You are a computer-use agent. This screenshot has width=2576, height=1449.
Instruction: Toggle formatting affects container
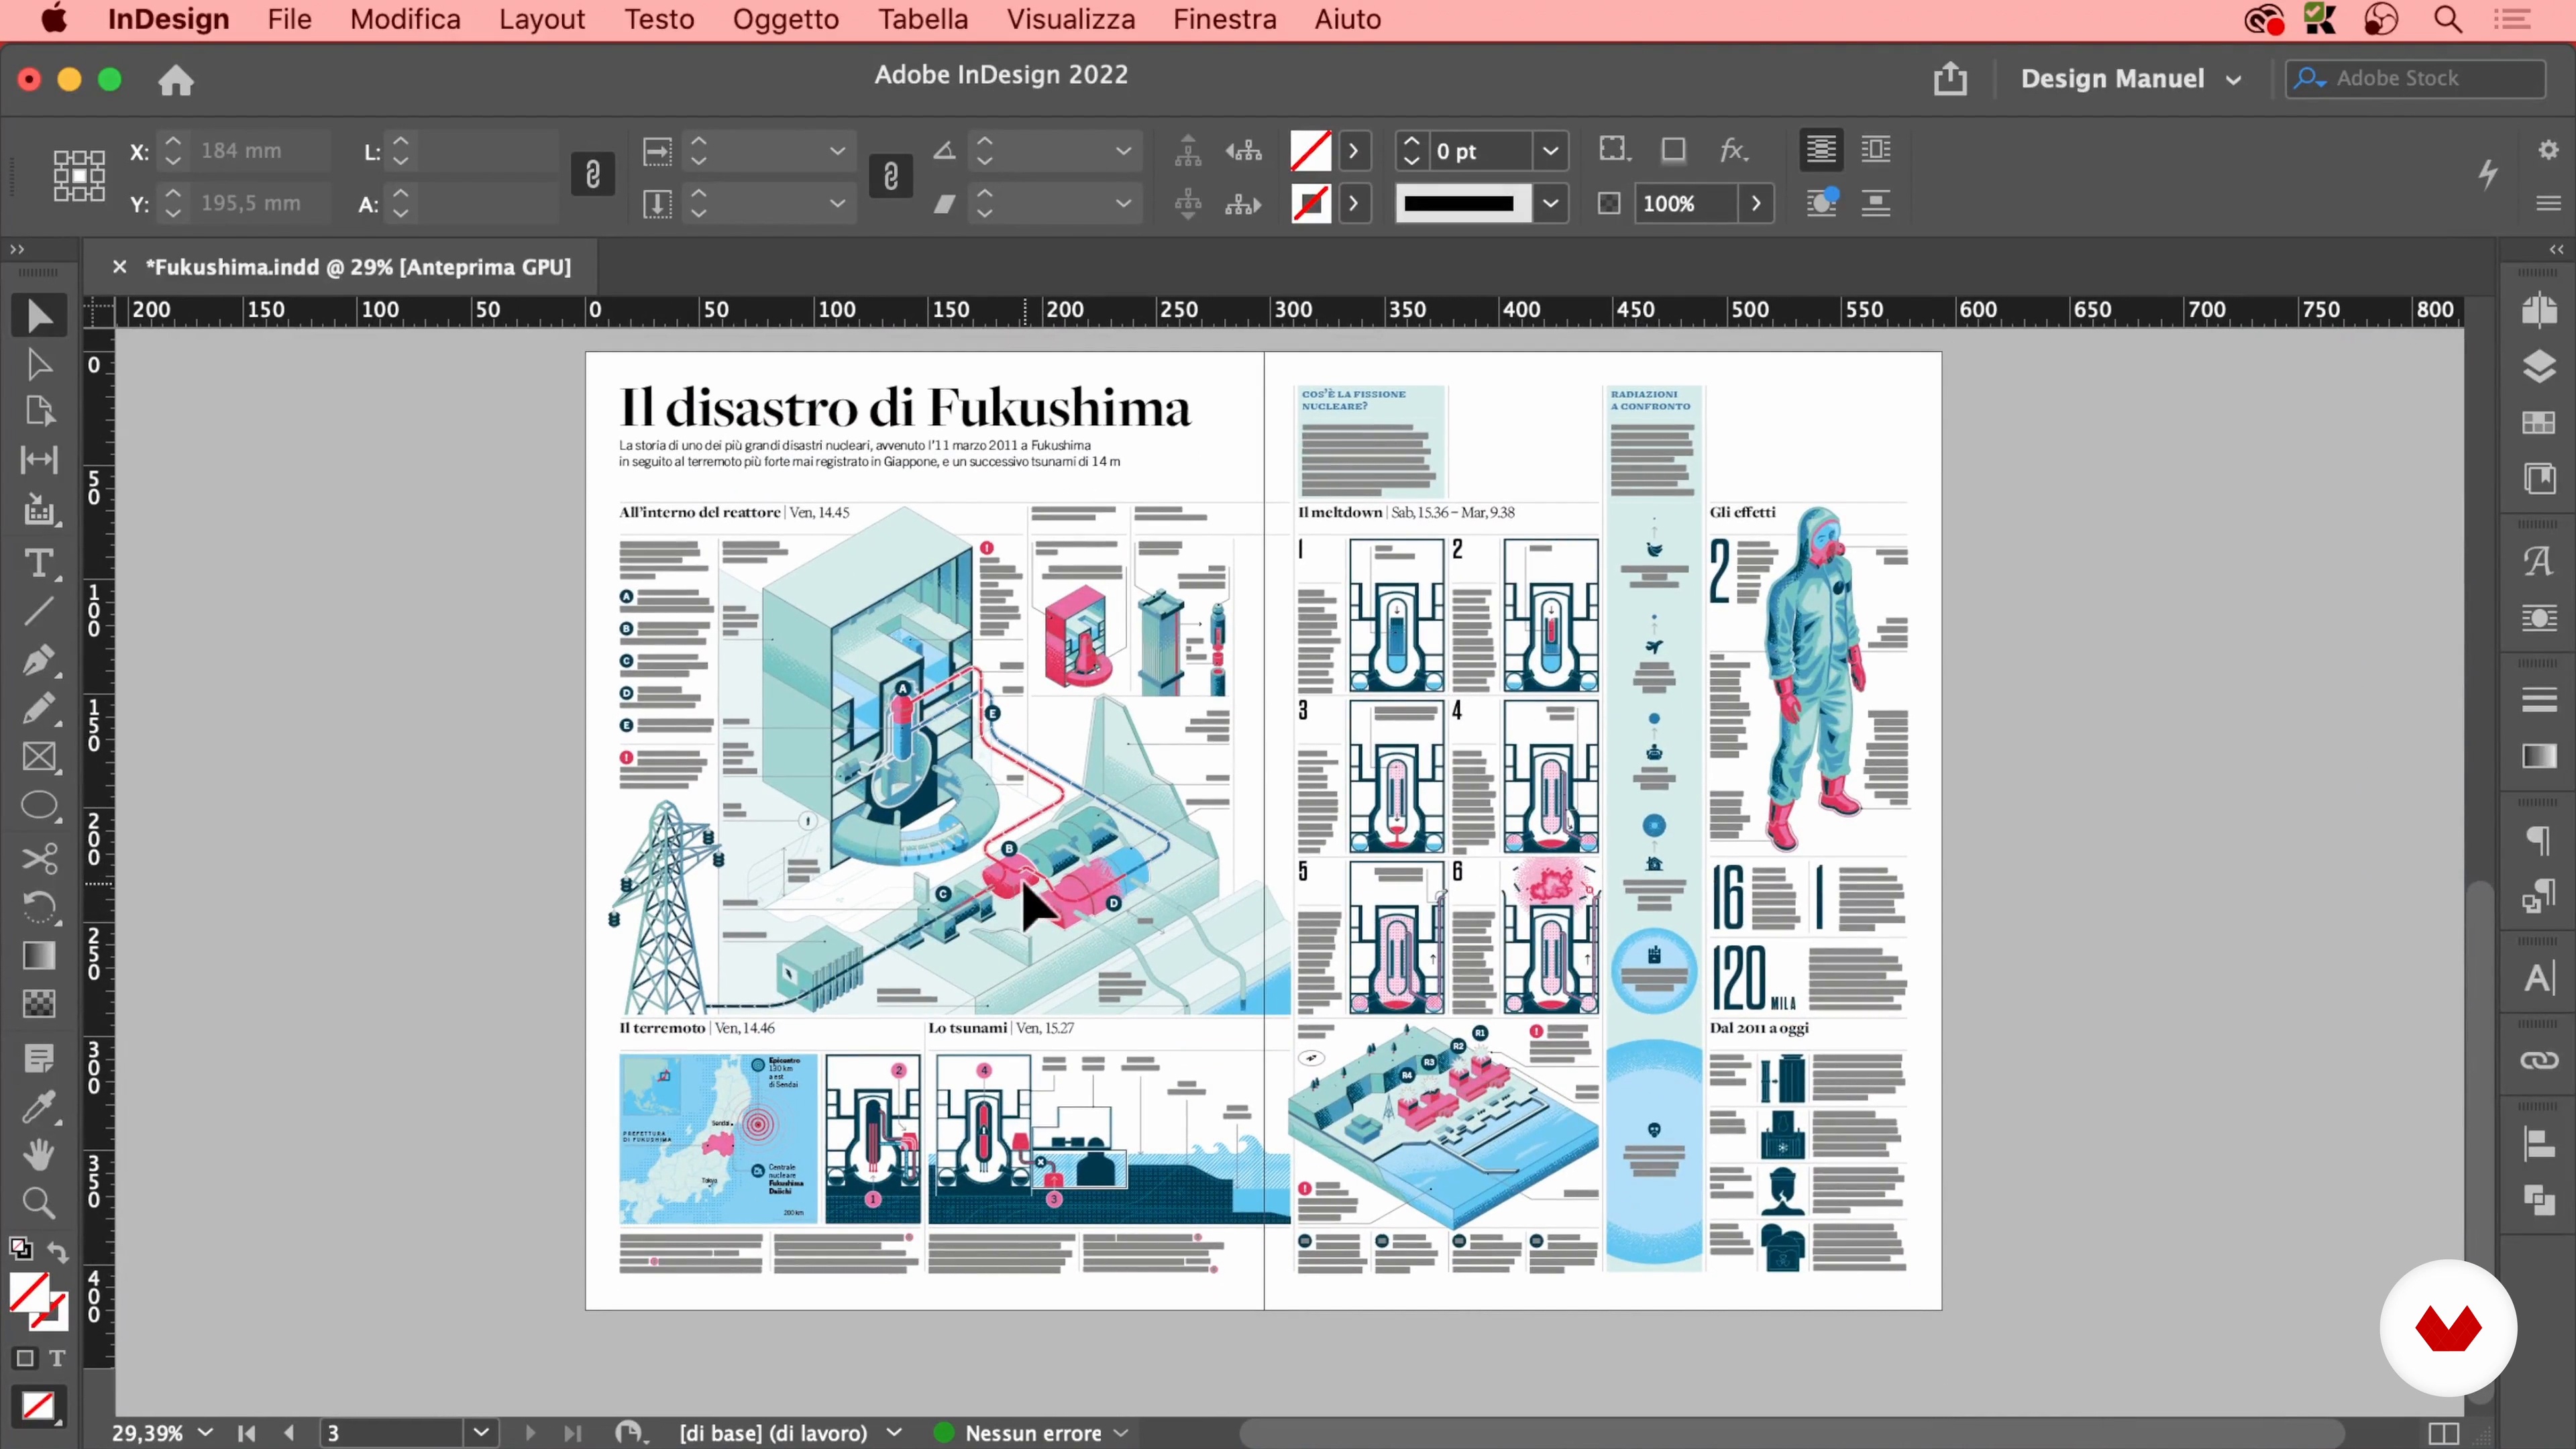(x=25, y=1358)
